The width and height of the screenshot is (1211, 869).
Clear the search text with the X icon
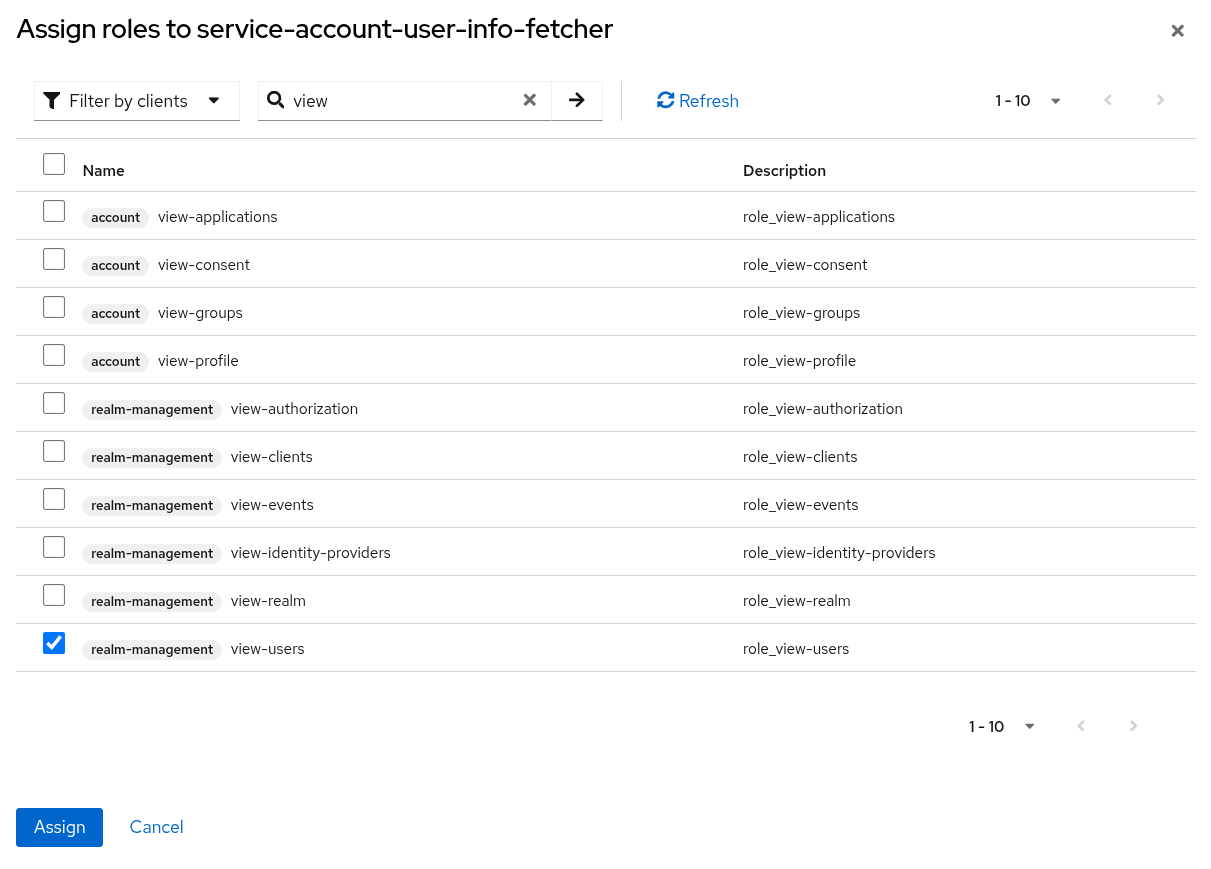tap(530, 100)
